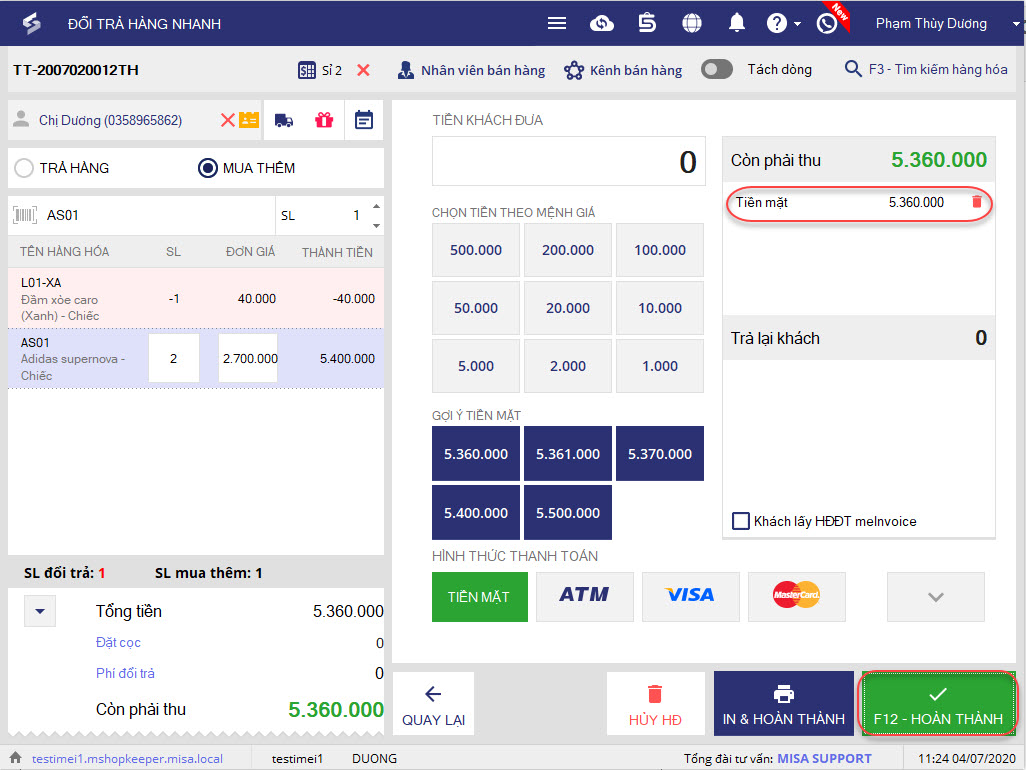Image resolution: width=1026 pixels, height=770 pixels.
Task: Open the hamburger menu in header
Action: [x=557, y=24]
